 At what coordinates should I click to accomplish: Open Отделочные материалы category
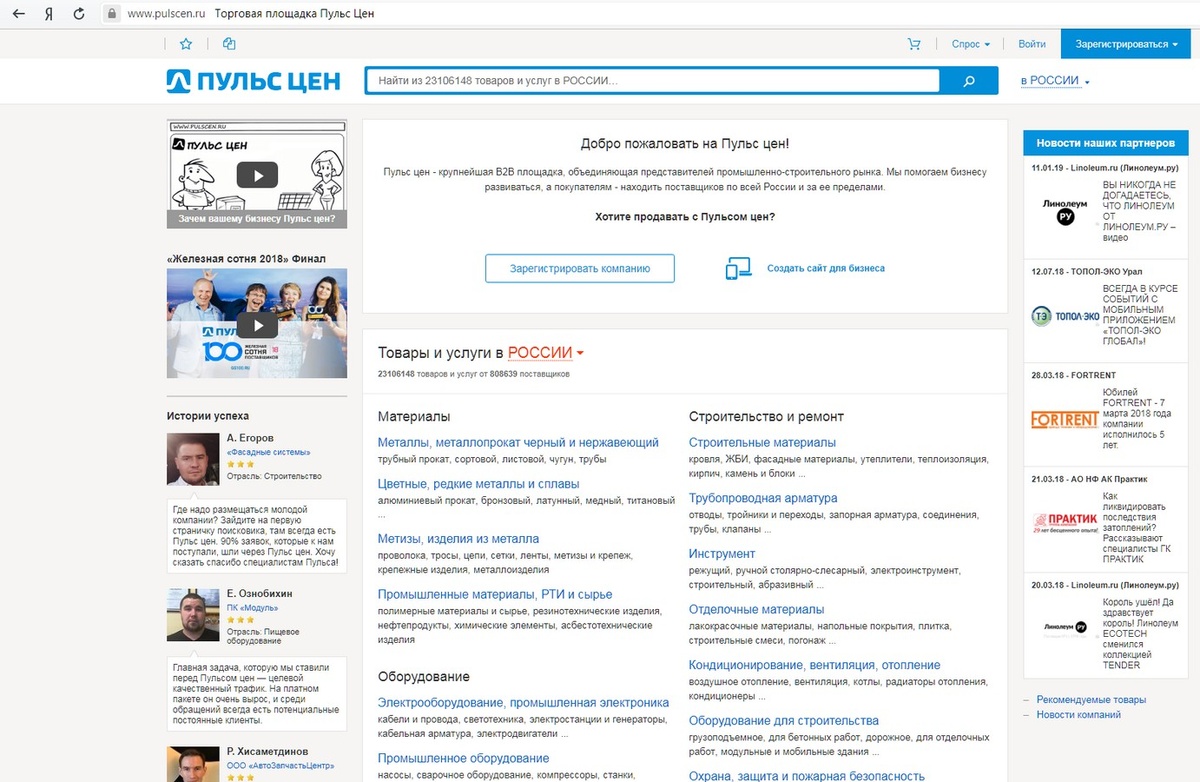click(756, 609)
